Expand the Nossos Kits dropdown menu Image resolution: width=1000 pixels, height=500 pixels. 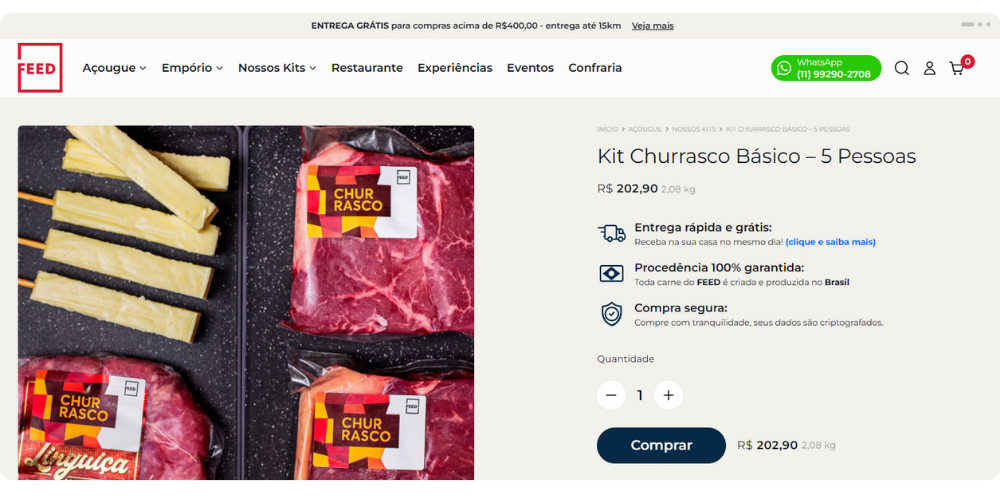point(277,68)
